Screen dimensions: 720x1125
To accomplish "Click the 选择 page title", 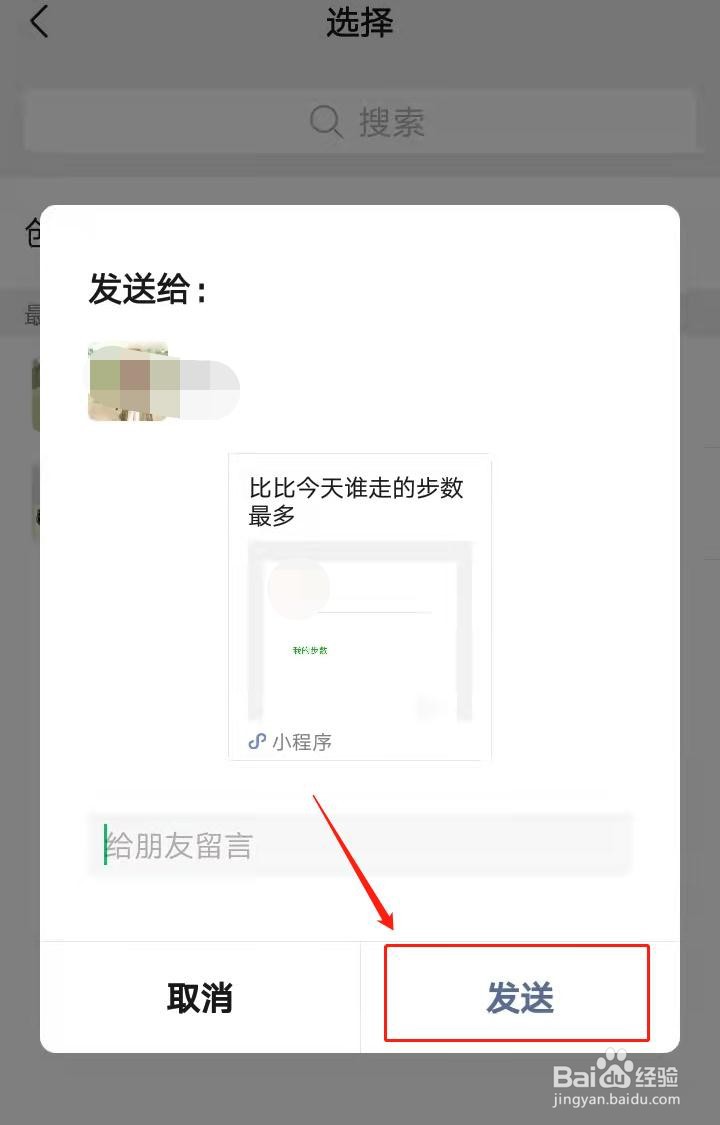I will click(x=360, y=22).
